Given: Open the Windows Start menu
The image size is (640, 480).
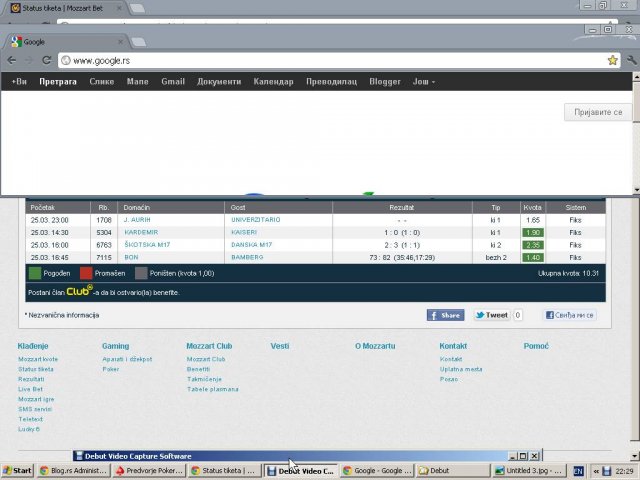Looking at the screenshot, I should coord(17,471).
